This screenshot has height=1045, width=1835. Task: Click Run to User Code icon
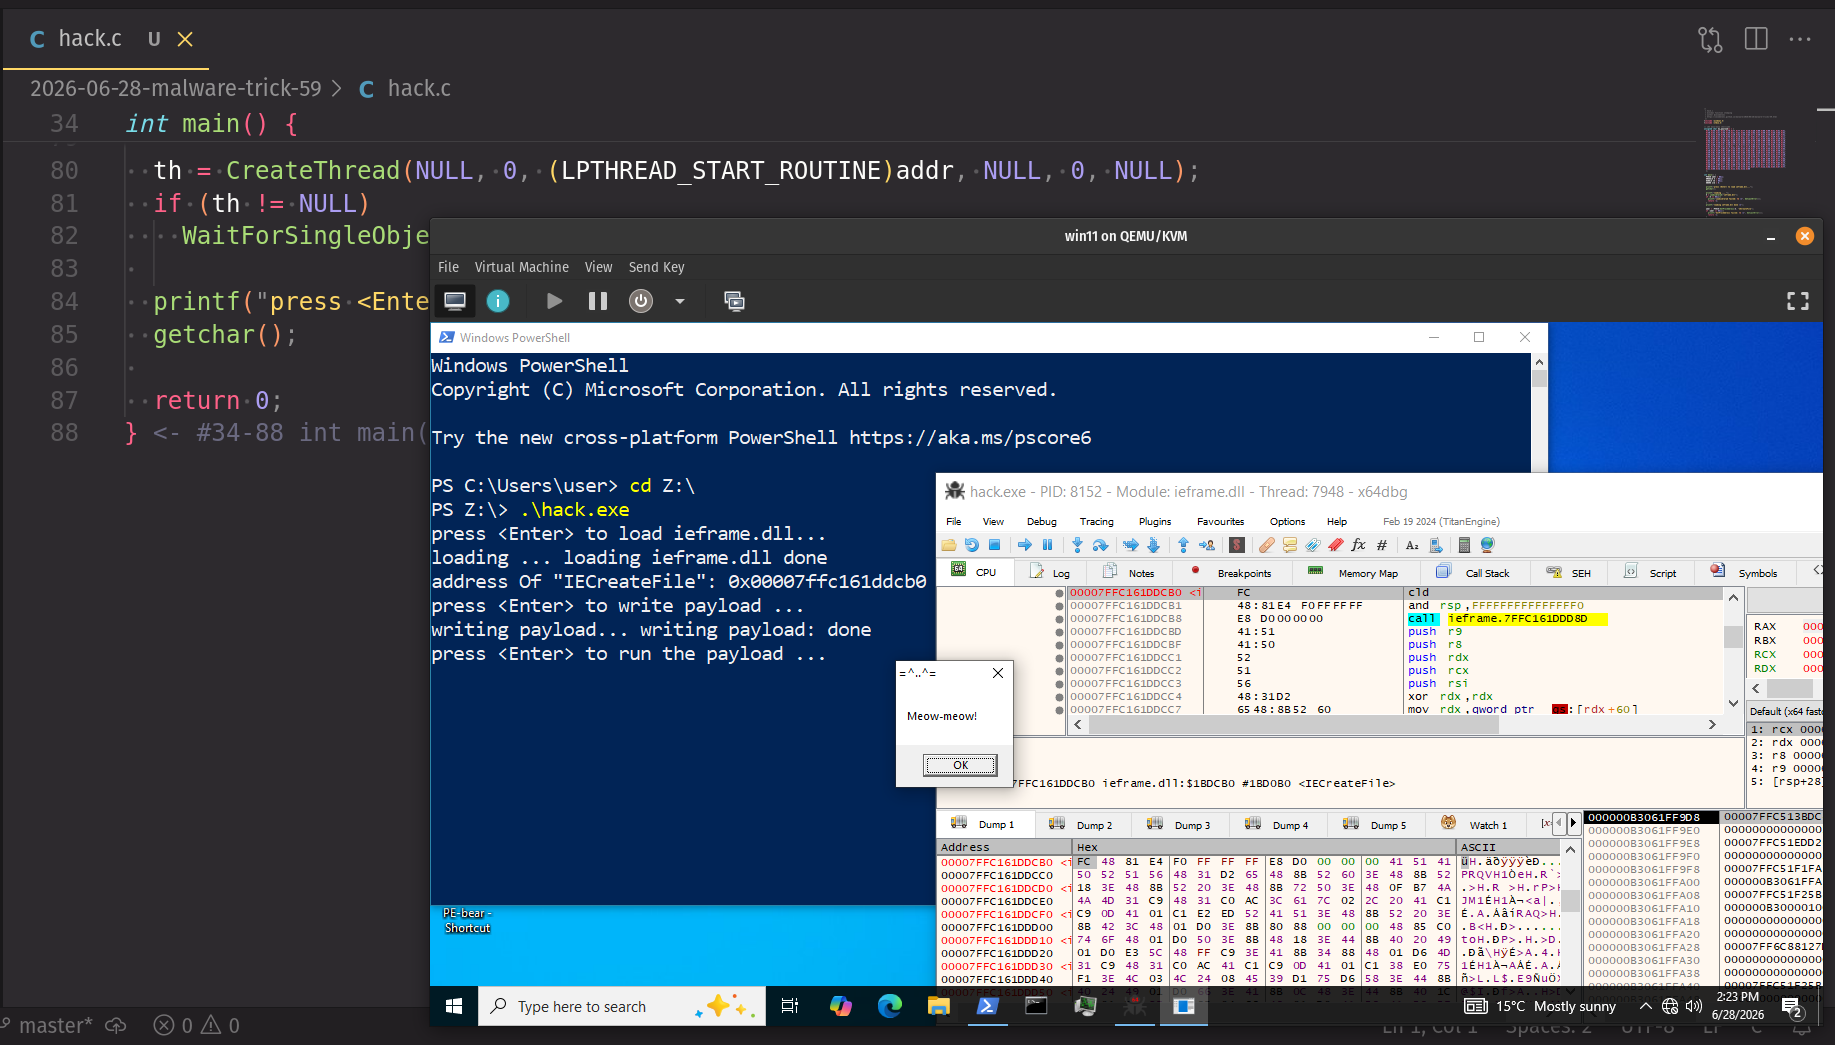pyautogui.click(x=1207, y=545)
